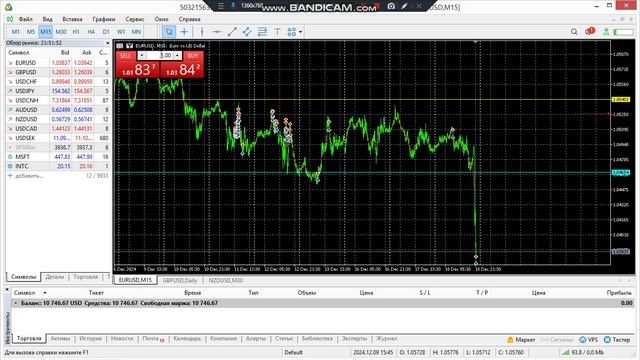Decrease trade volume with down arrow
640x360 pixels.
point(142,55)
